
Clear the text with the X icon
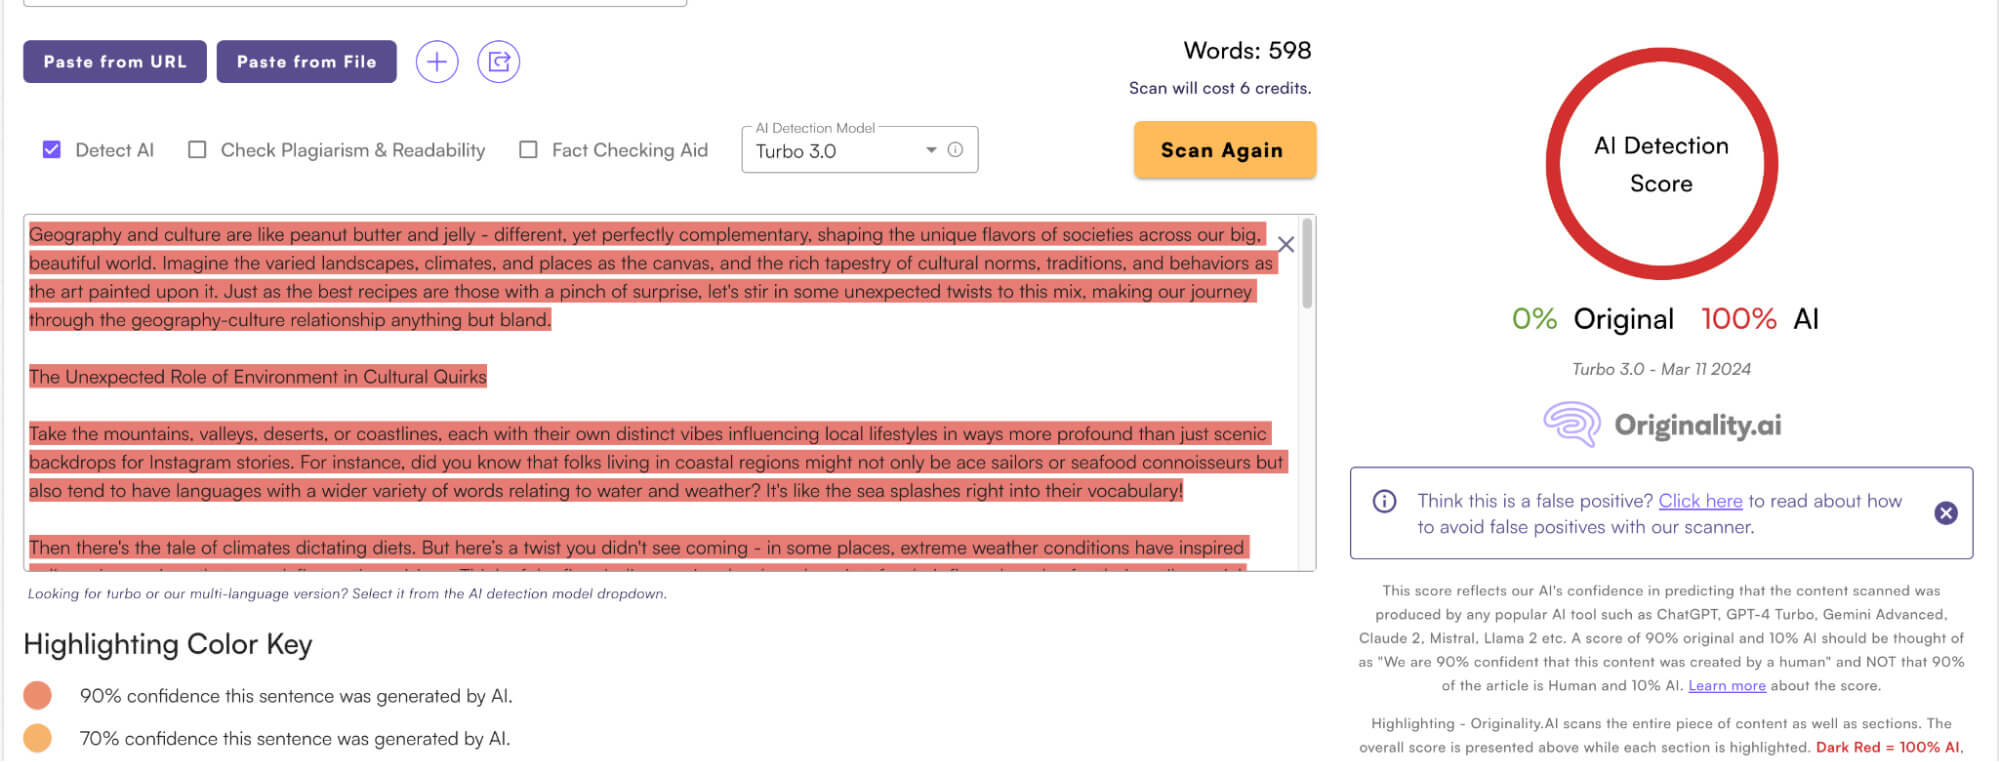click(1286, 244)
